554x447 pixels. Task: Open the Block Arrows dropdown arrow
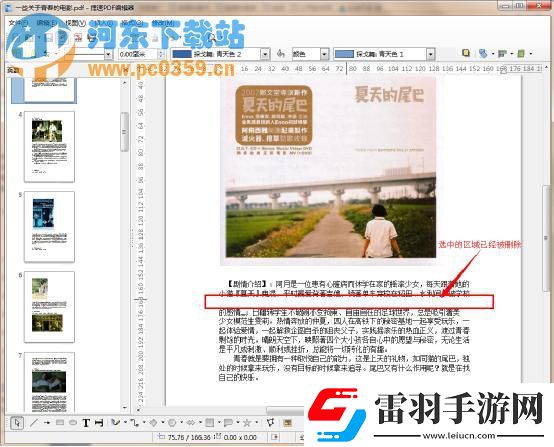[x=200, y=422]
